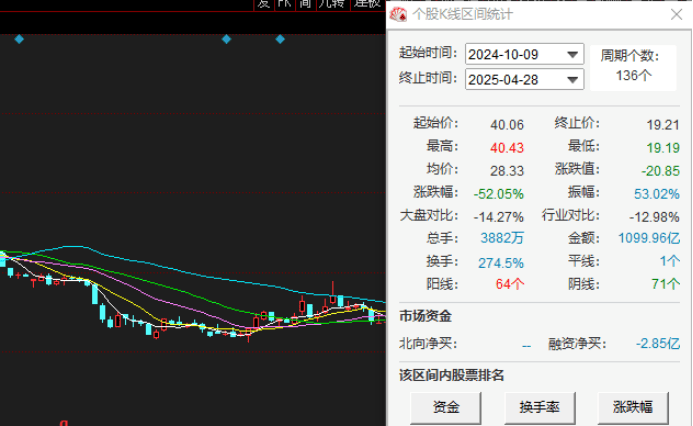Click the 阴线 count 71个
The width and height of the screenshot is (693, 426).
(x=666, y=284)
